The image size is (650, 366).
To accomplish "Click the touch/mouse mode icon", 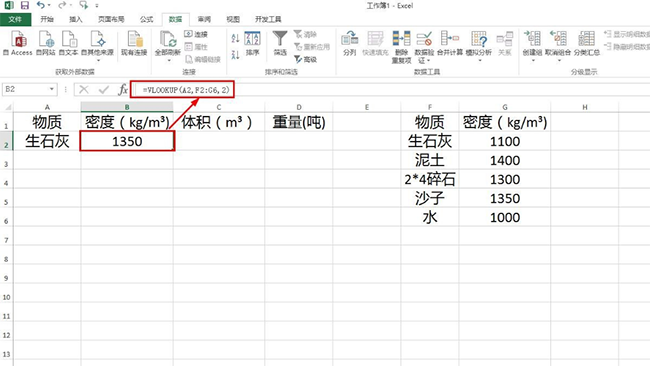I will coord(83,5).
